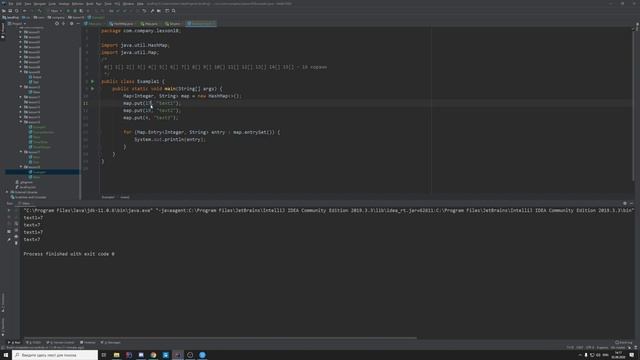
Task: Click the Open file toolbar icon
Action: [x=4, y=11]
